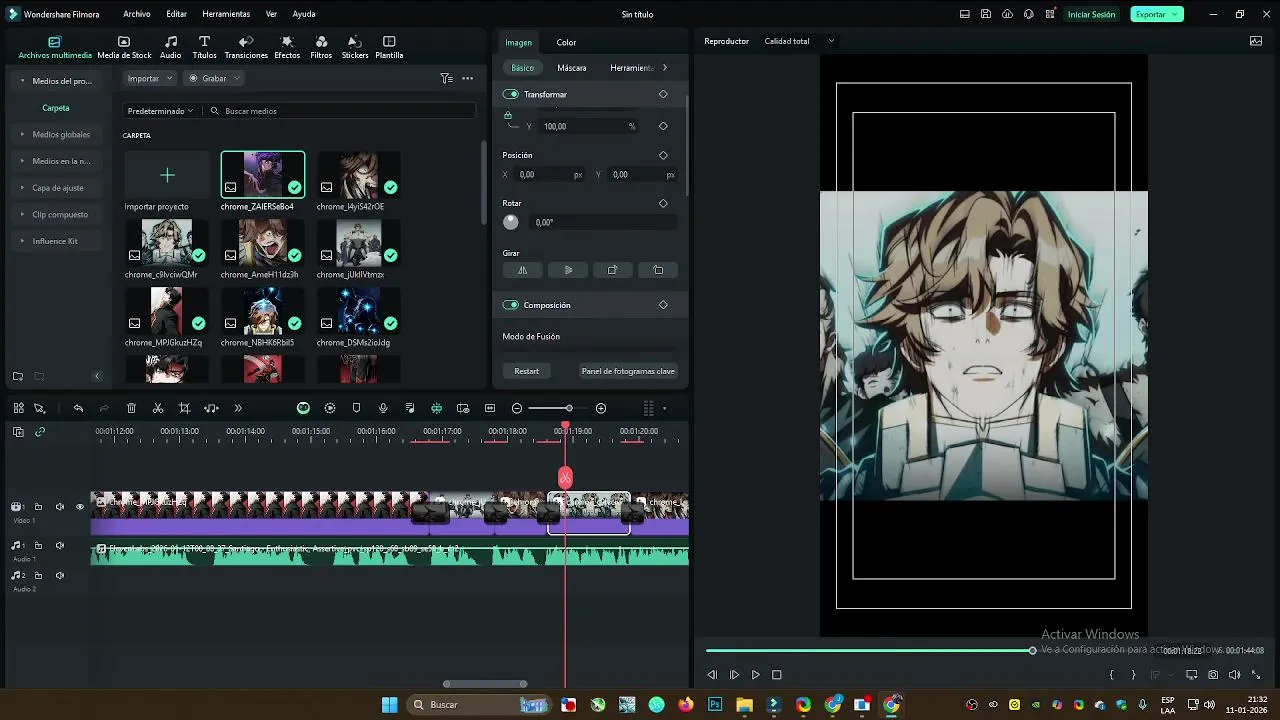This screenshot has width=1280, height=720.
Task: Select the crop tool in timeline toolbar
Action: tap(184, 408)
